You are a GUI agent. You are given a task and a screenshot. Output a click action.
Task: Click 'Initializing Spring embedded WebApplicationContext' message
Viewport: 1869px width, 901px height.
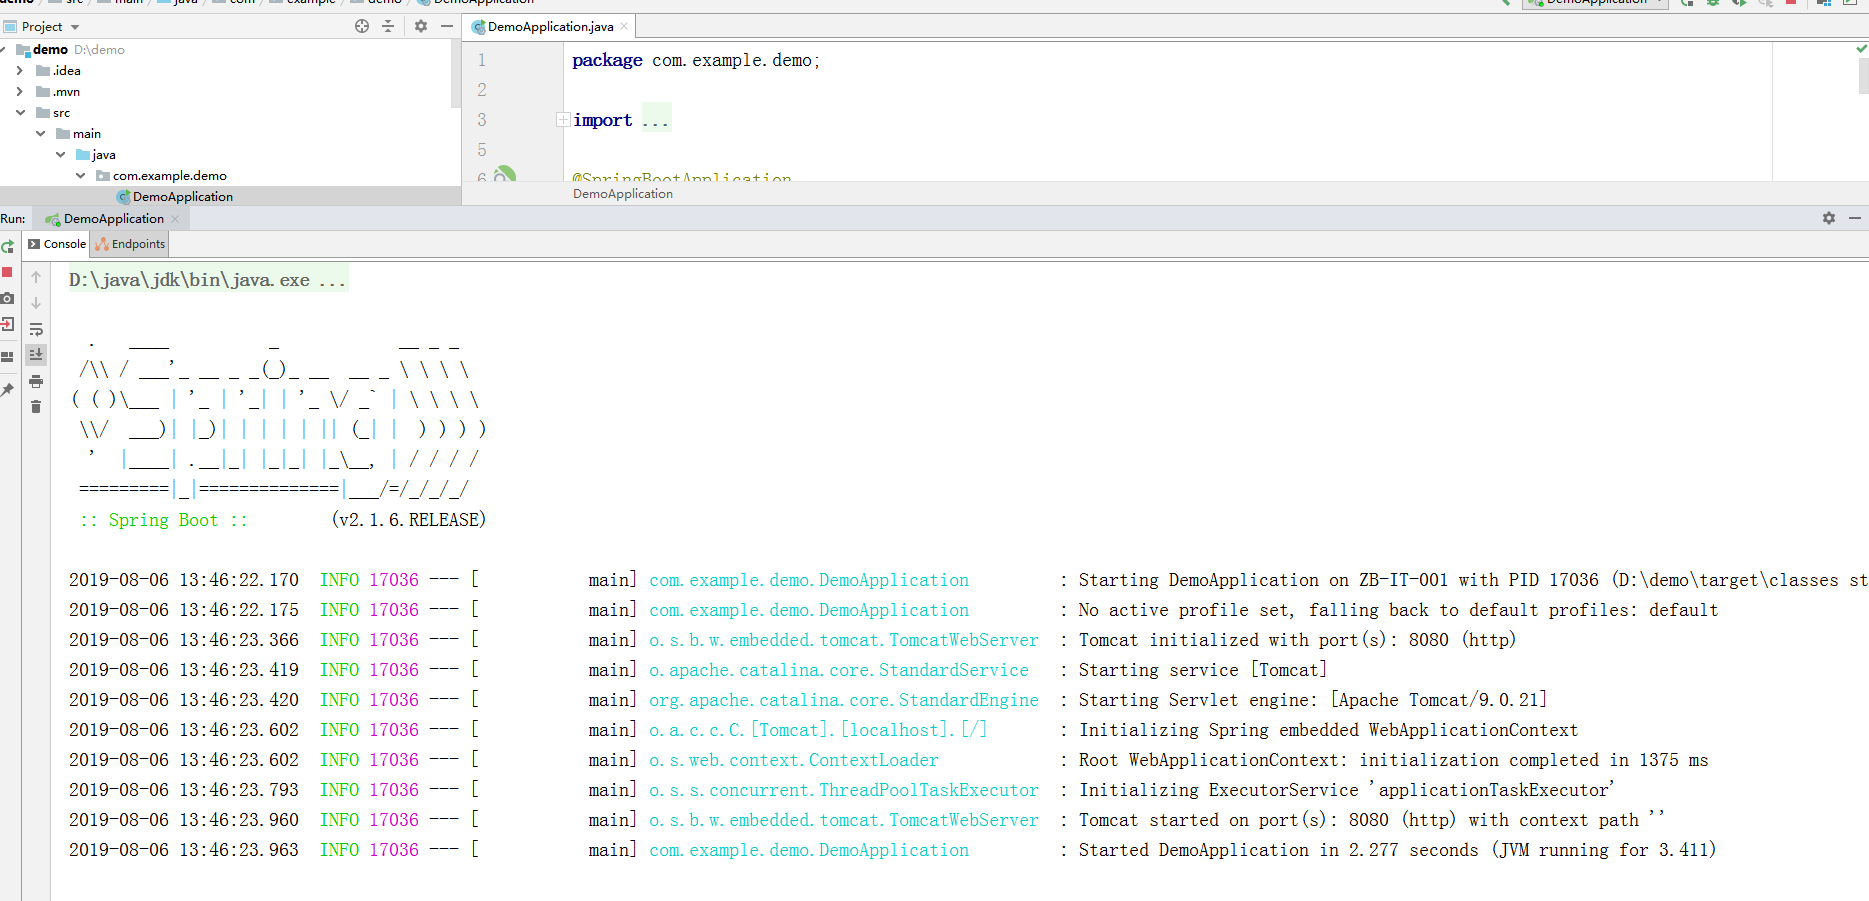coord(1328,730)
